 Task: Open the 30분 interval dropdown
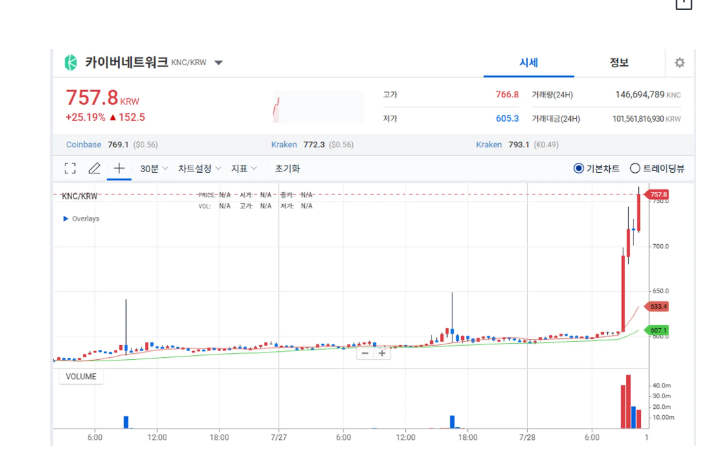154,169
